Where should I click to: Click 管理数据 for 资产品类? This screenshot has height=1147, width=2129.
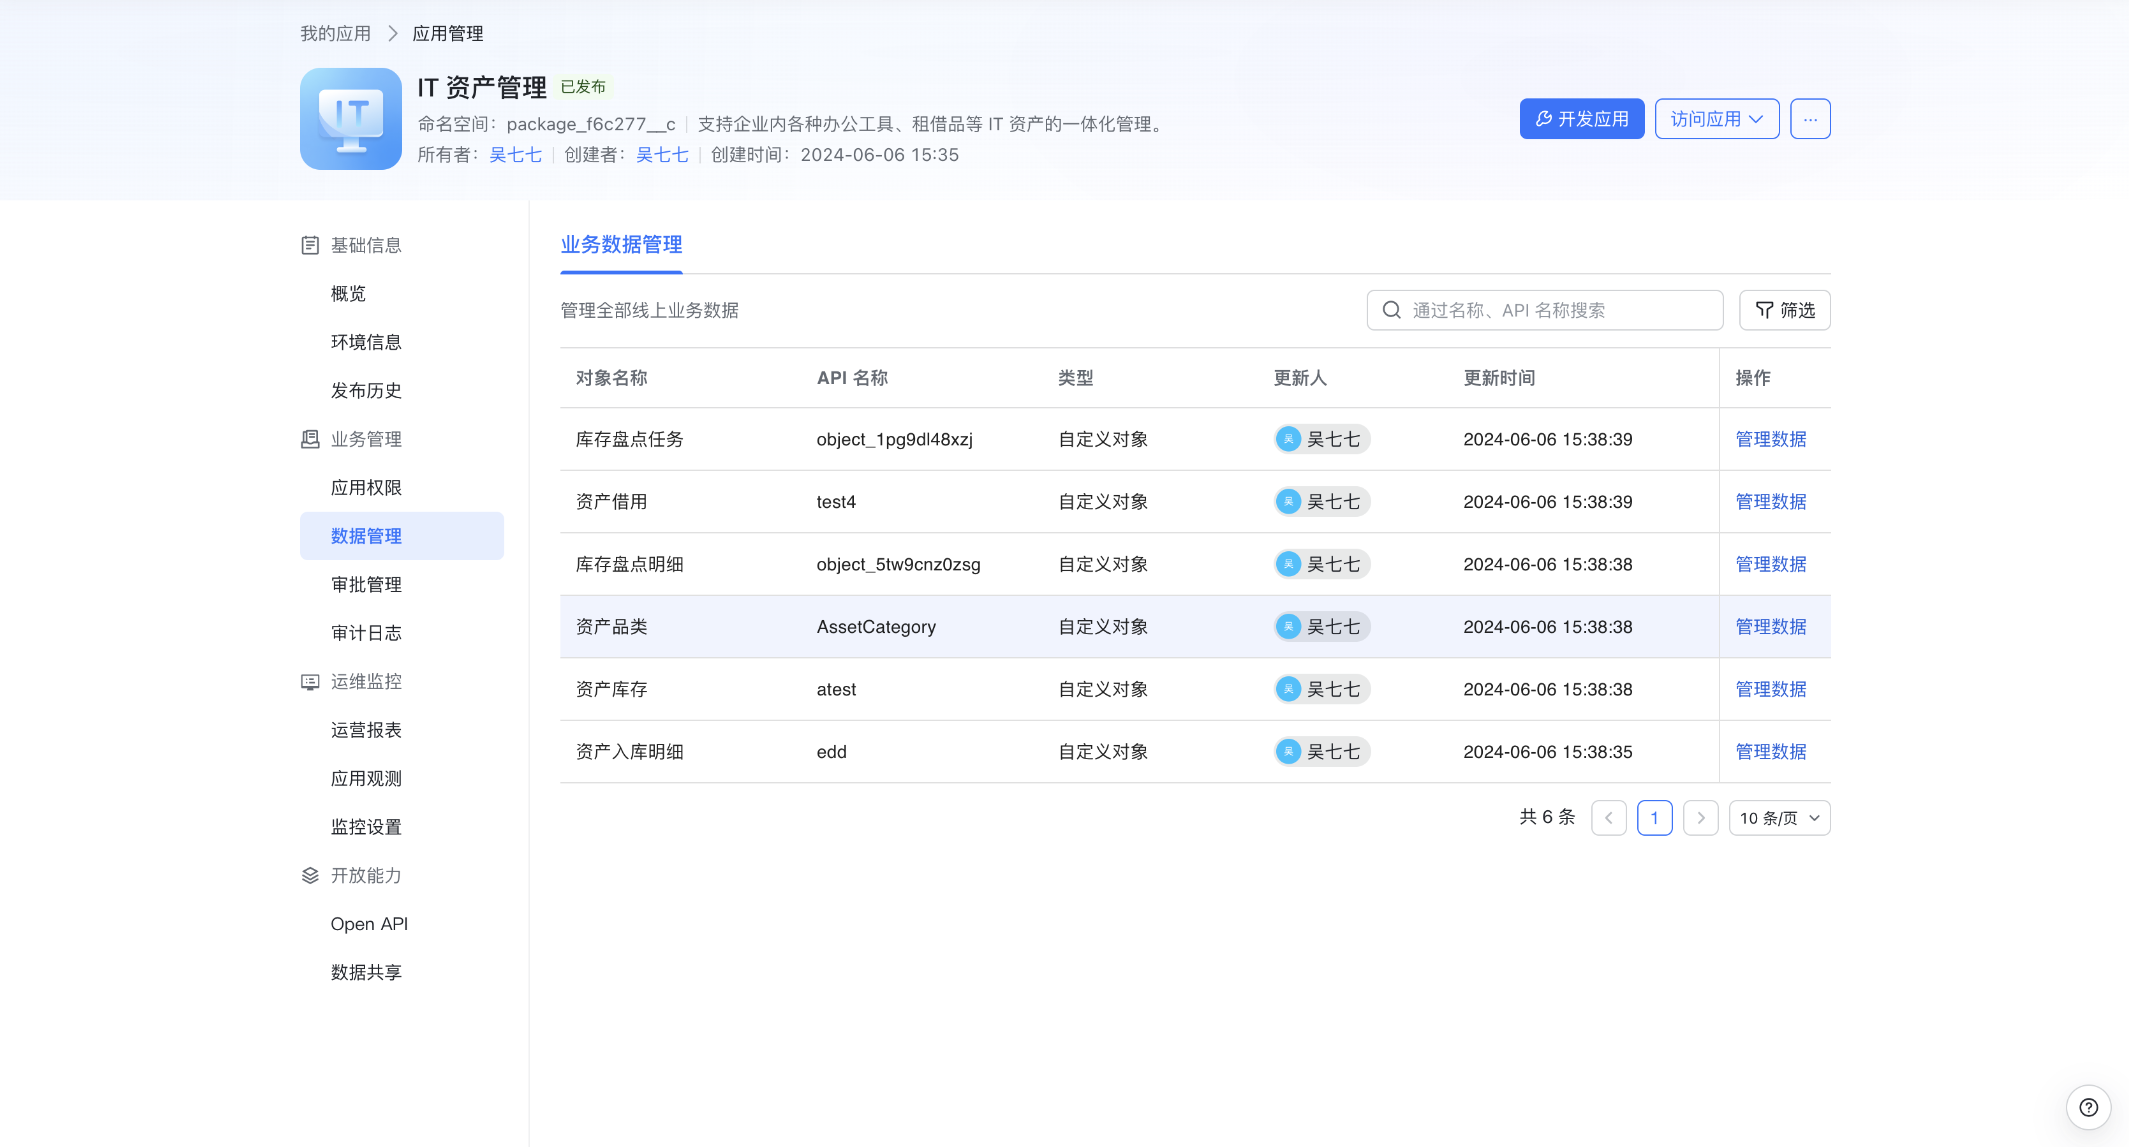[x=1771, y=627]
